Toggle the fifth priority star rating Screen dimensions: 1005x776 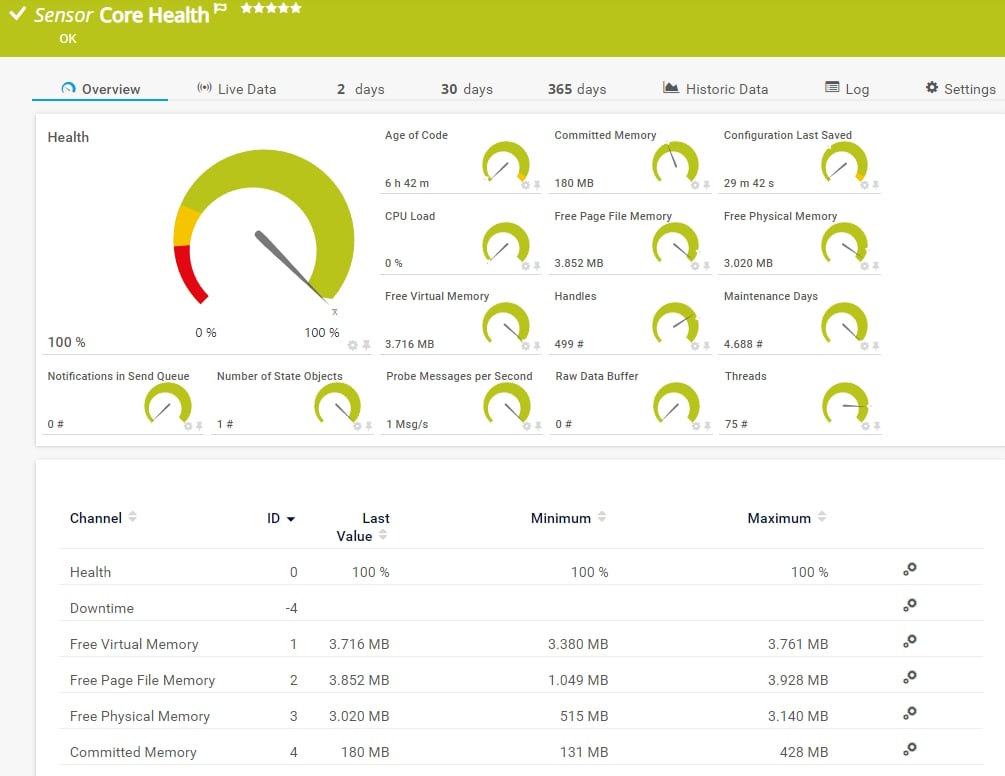click(297, 7)
